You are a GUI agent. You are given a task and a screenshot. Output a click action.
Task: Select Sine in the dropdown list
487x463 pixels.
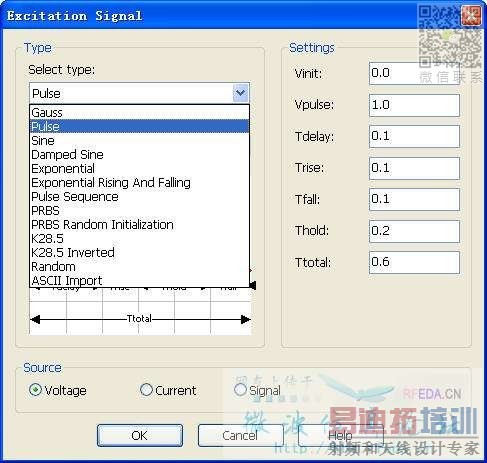[139, 140]
